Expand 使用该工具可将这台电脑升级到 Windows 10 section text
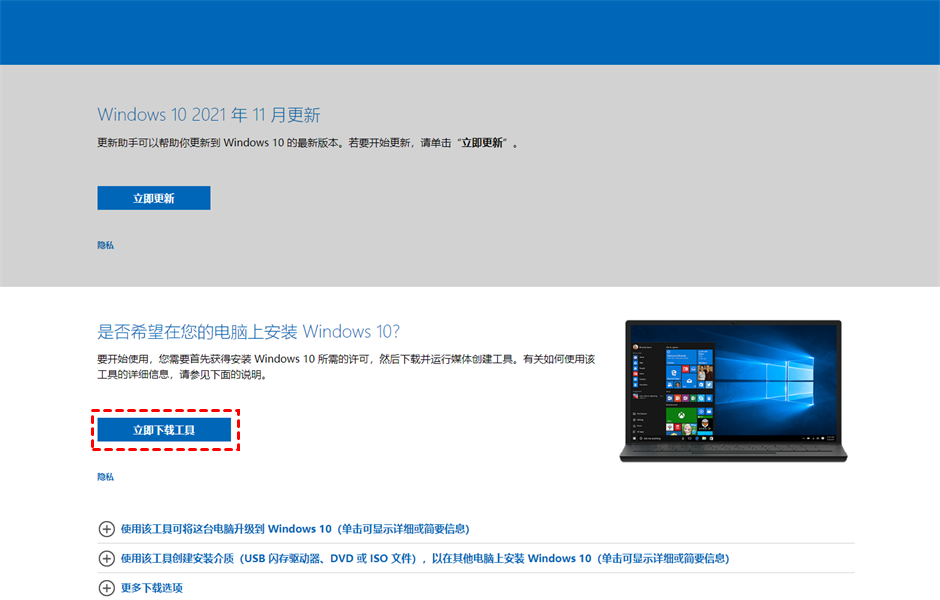940x600 pixels. click(294, 529)
